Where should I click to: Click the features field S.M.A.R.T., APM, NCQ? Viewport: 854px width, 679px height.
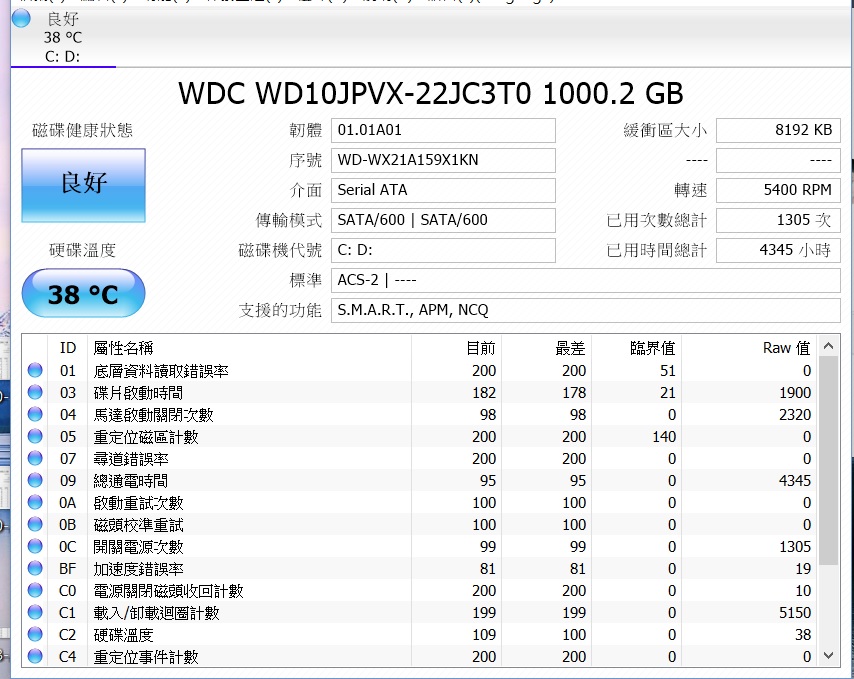tap(585, 310)
